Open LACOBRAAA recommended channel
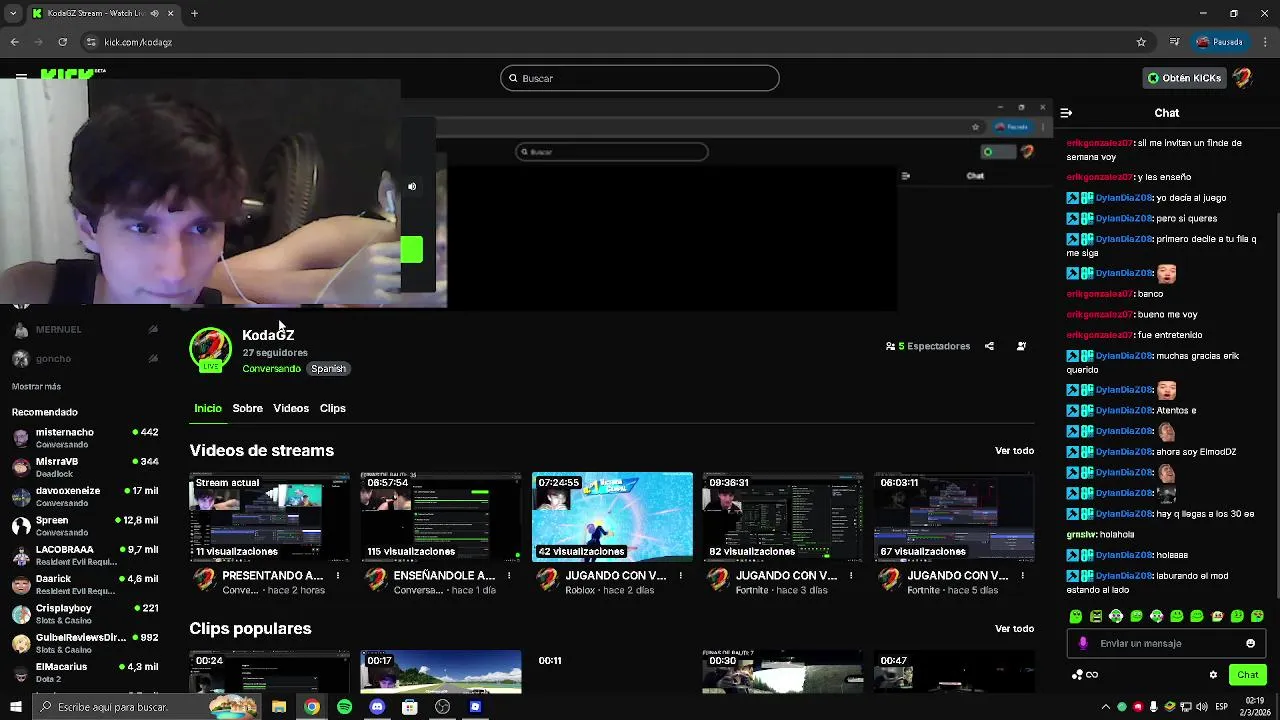Screen dimensions: 1280x720 (x=85, y=555)
